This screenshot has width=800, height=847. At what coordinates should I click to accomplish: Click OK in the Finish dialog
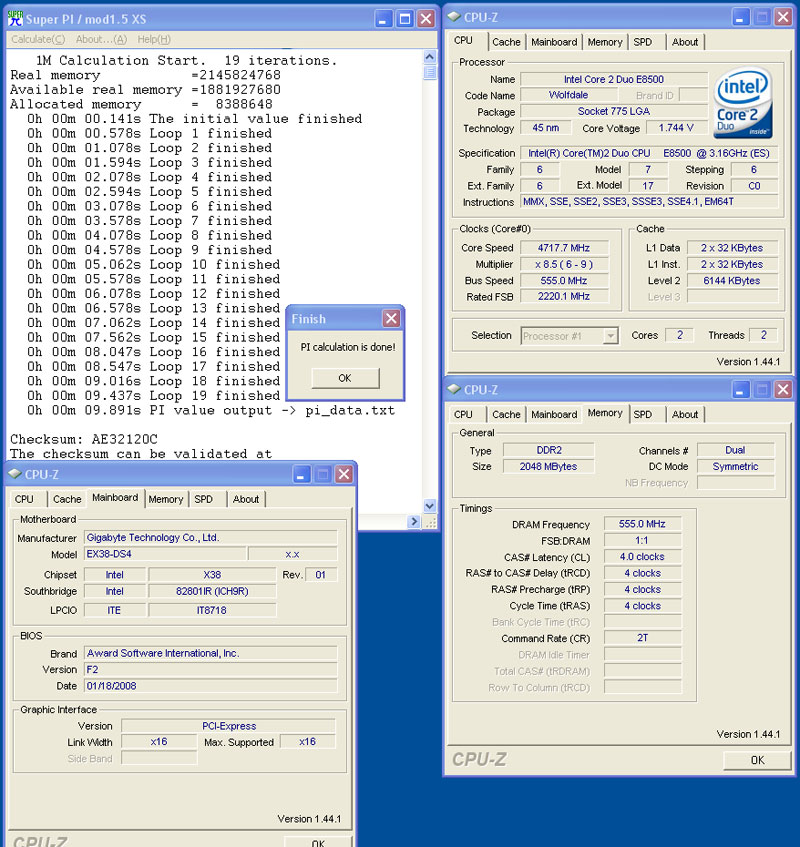[345, 378]
